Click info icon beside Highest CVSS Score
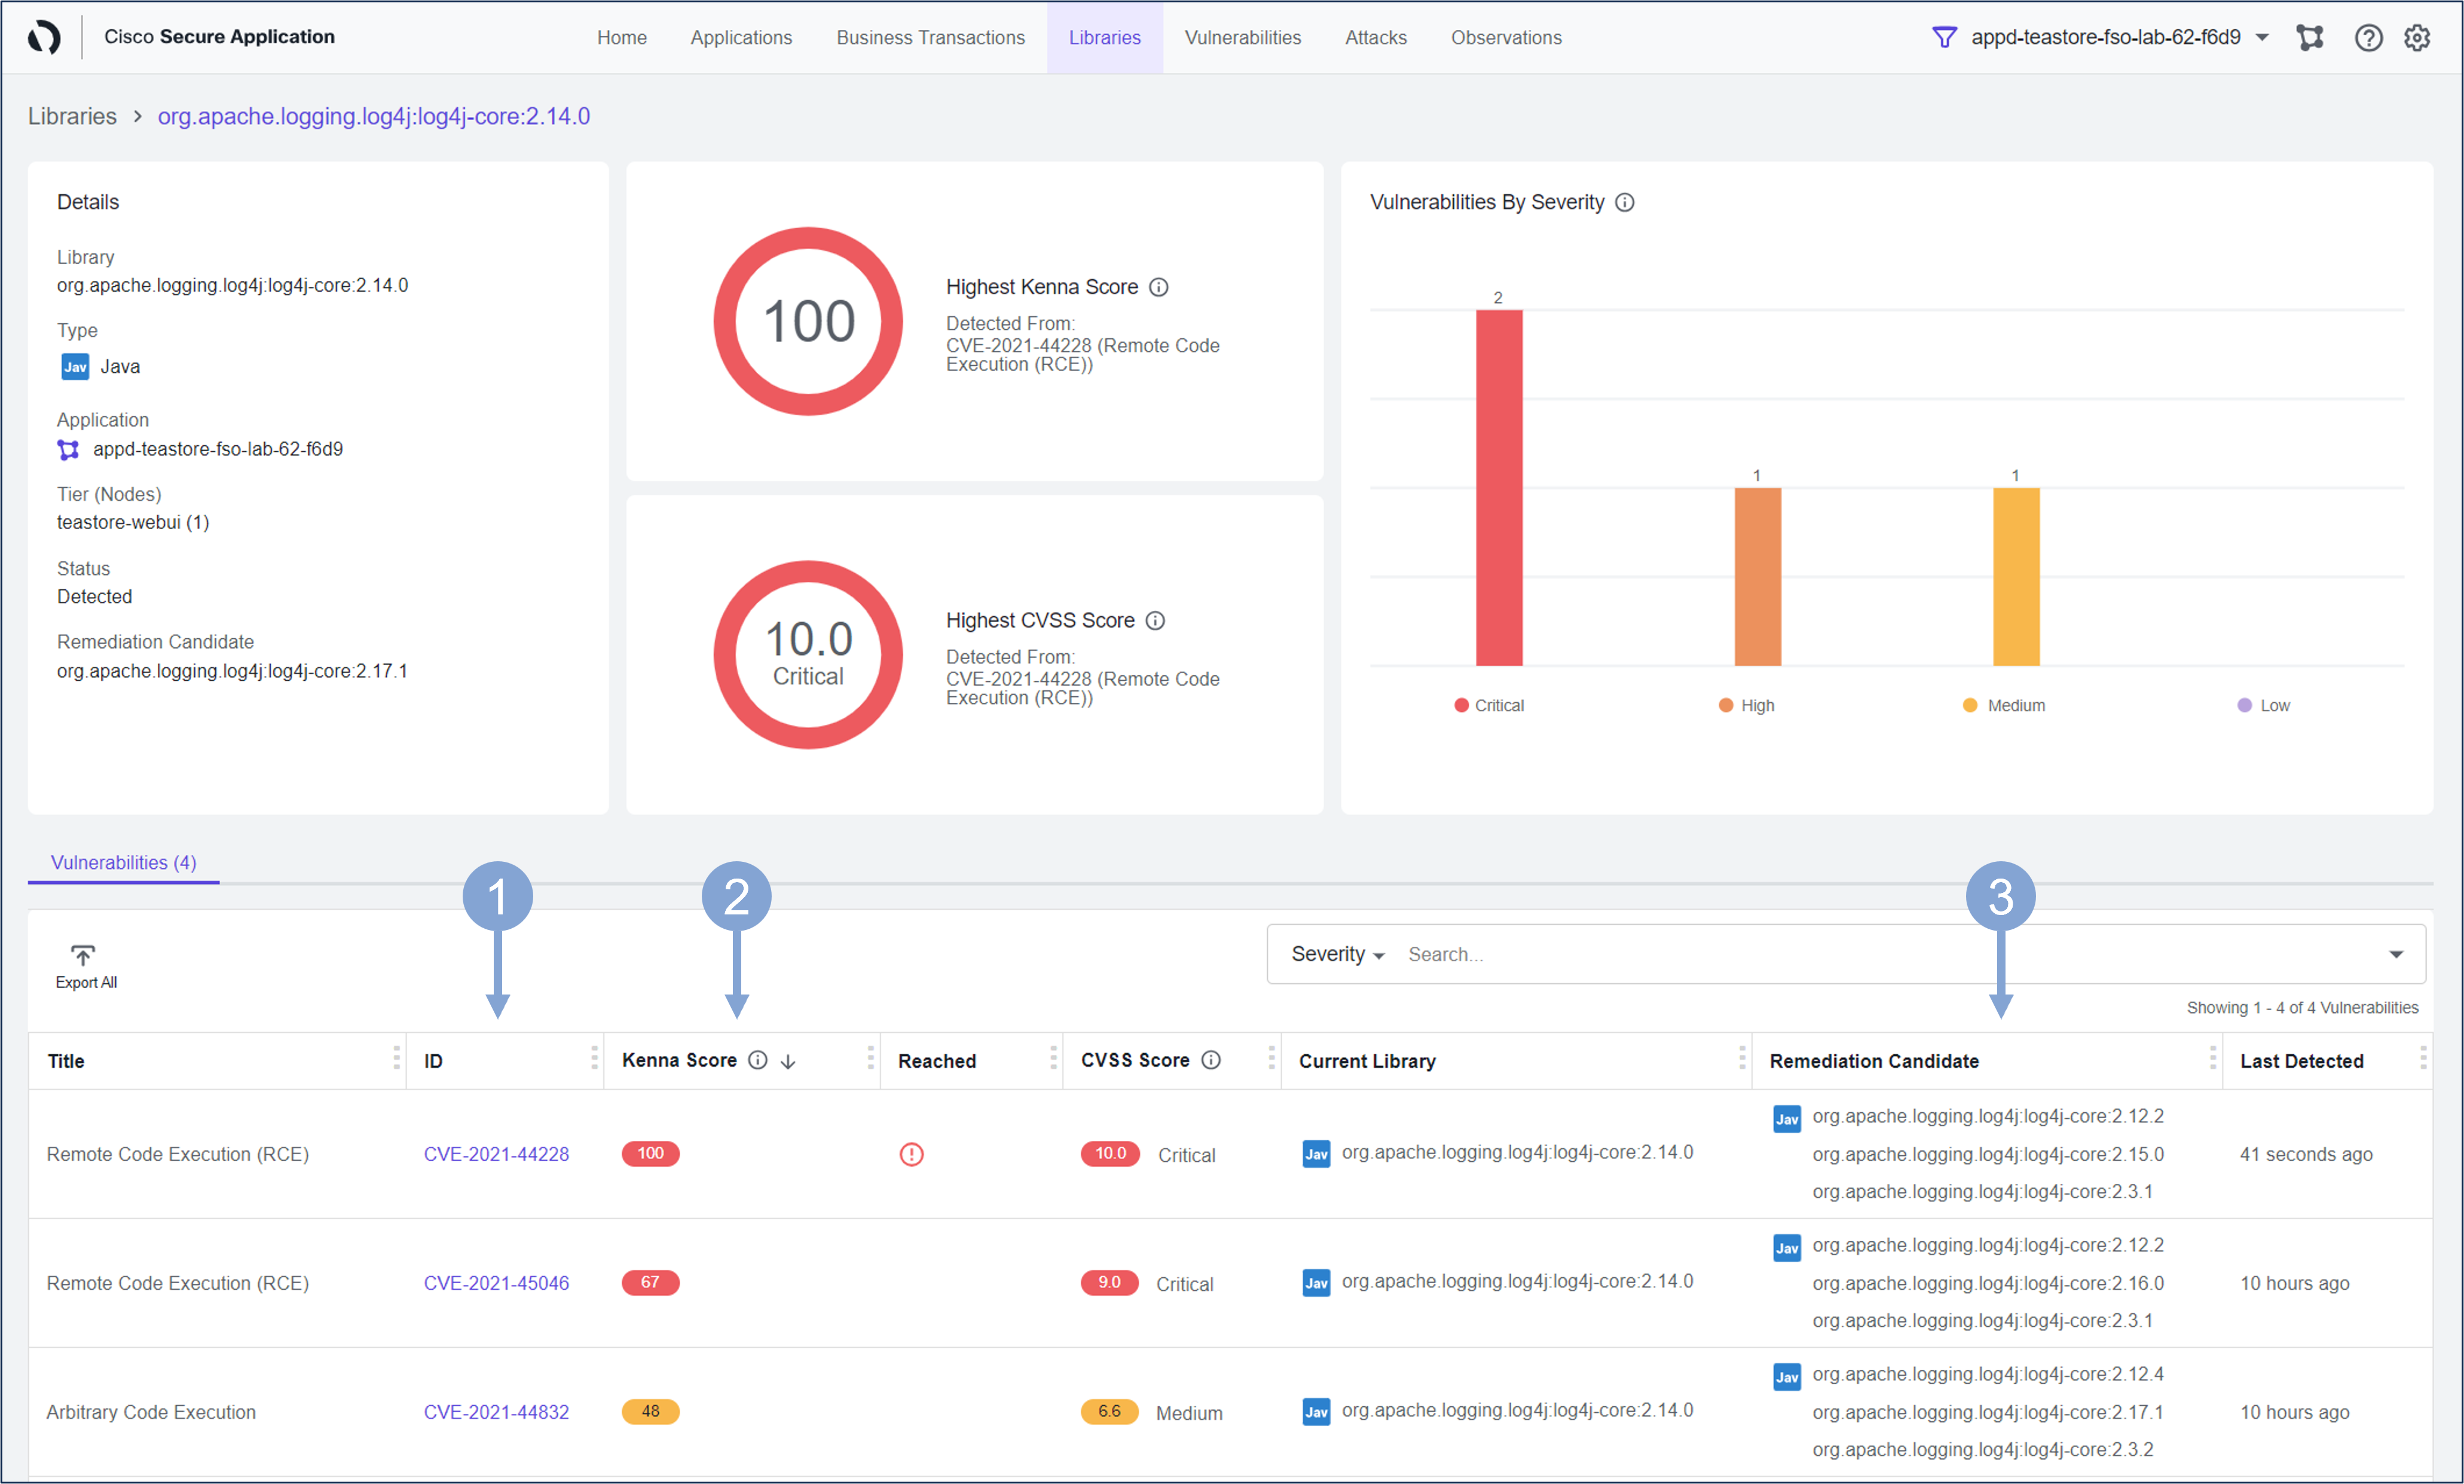The width and height of the screenshot is (2464, 1484). 1155,620
